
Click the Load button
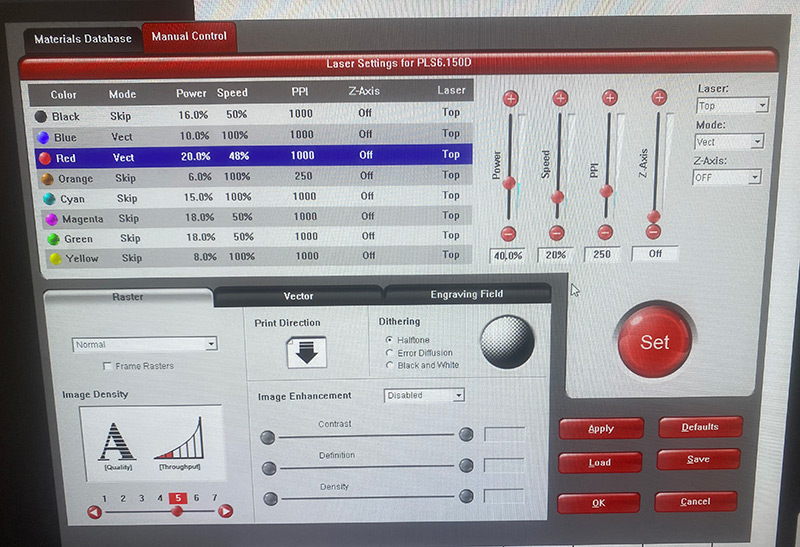(600, 462)
